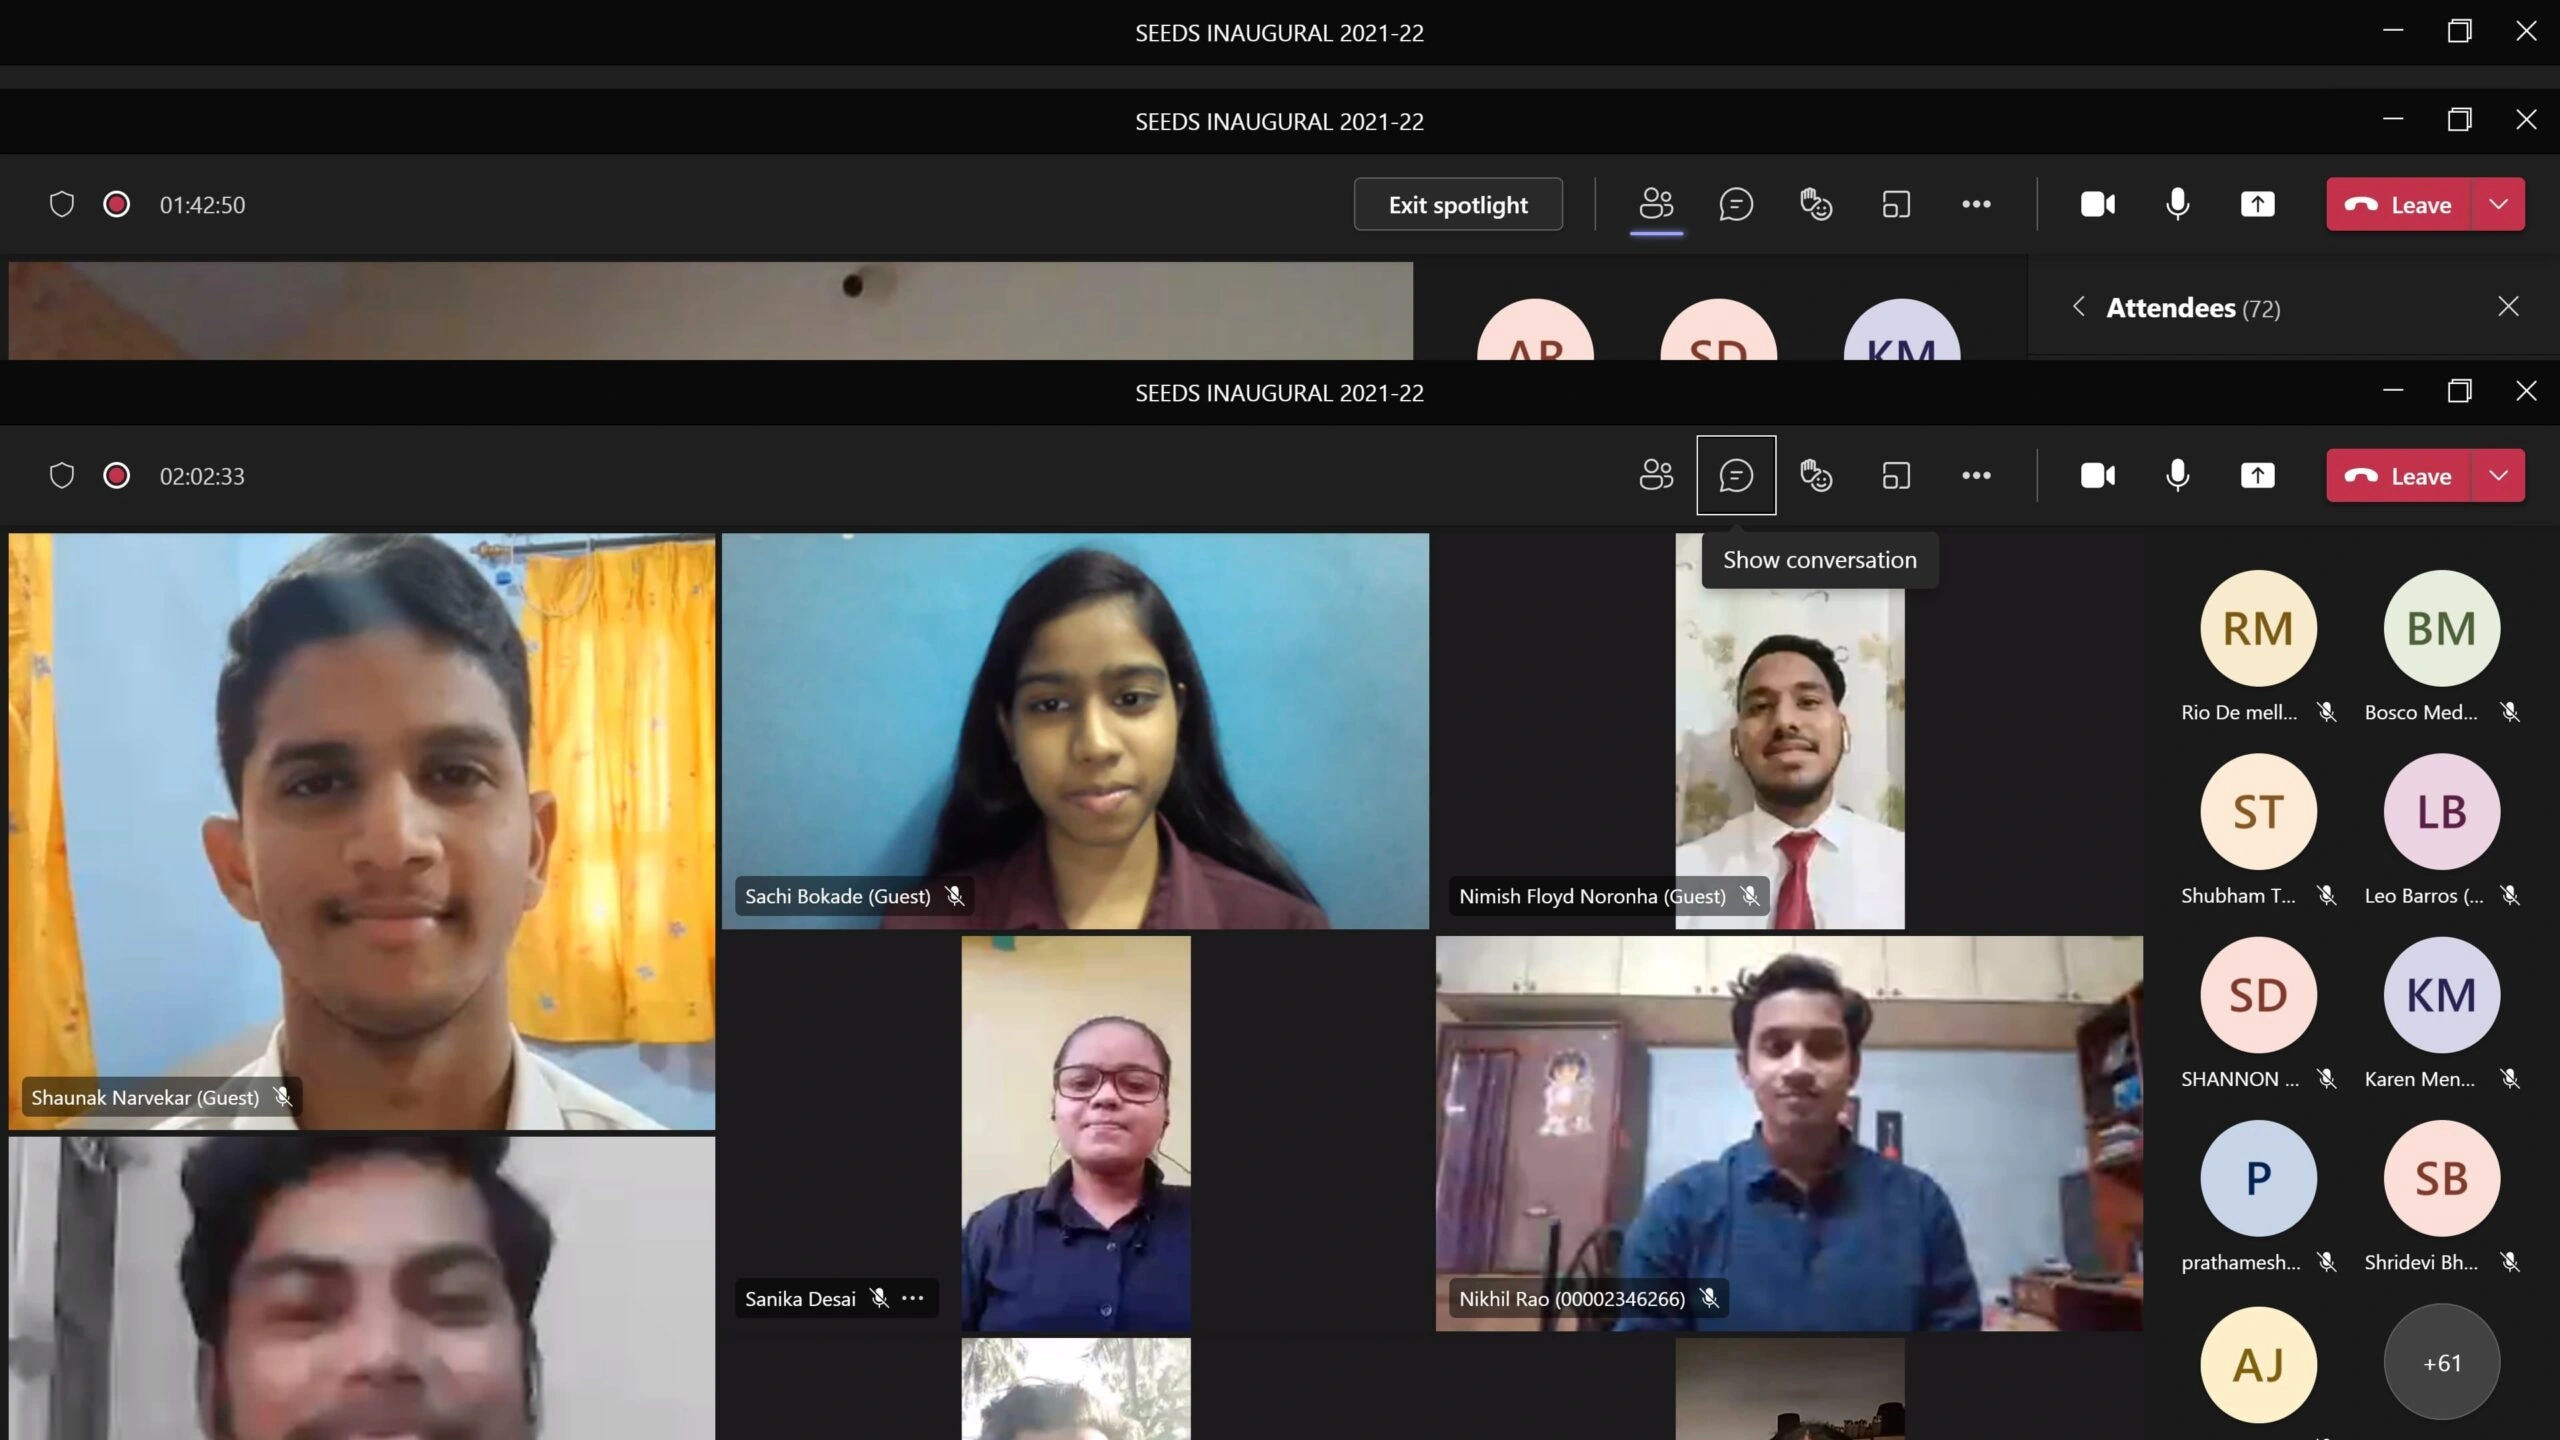
Task: Click the 01:42:50 meeting timer
Action: point(202,204)
